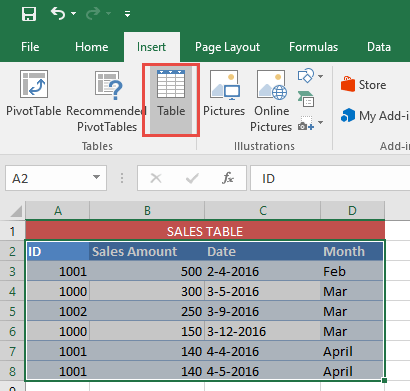Click the Select All corner triangle

(x=15, y=211)
